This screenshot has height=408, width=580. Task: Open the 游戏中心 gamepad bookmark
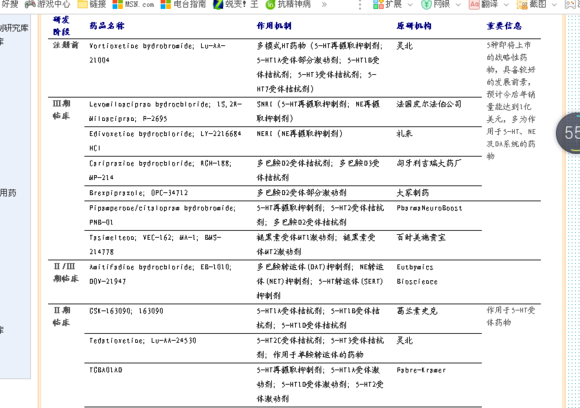click(x=47, y=4)
